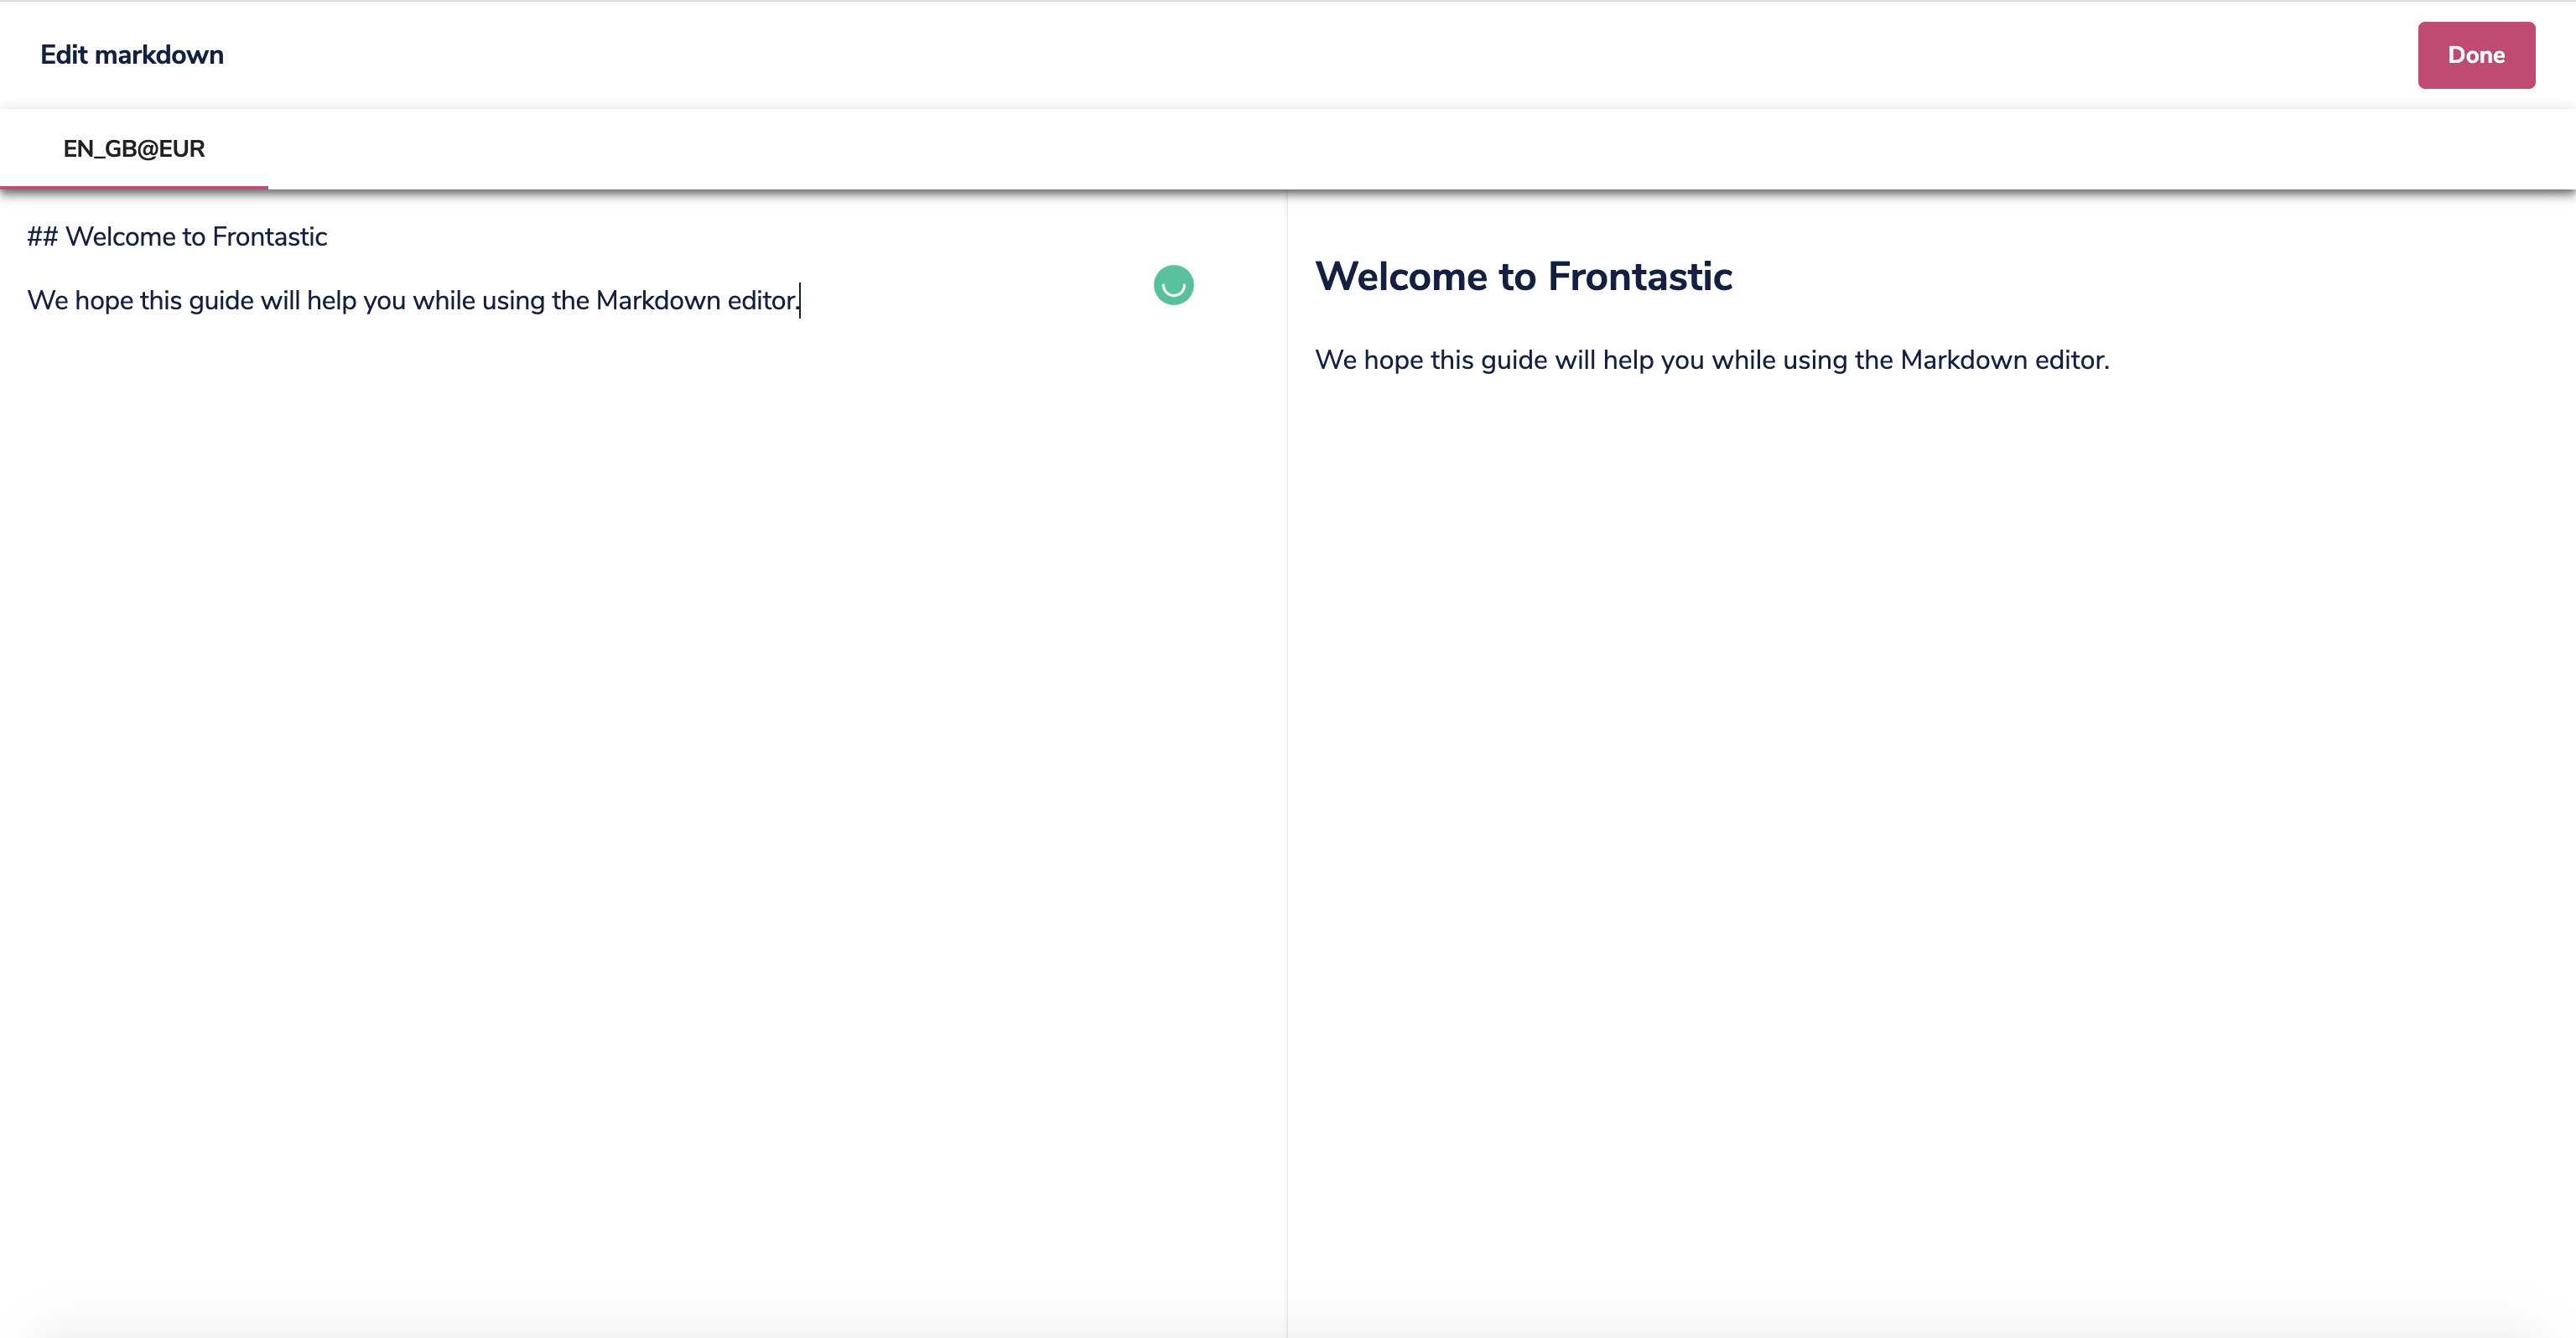Click the '##' heading marker in editor
2576x1338 pixels.
pos(42,237)
